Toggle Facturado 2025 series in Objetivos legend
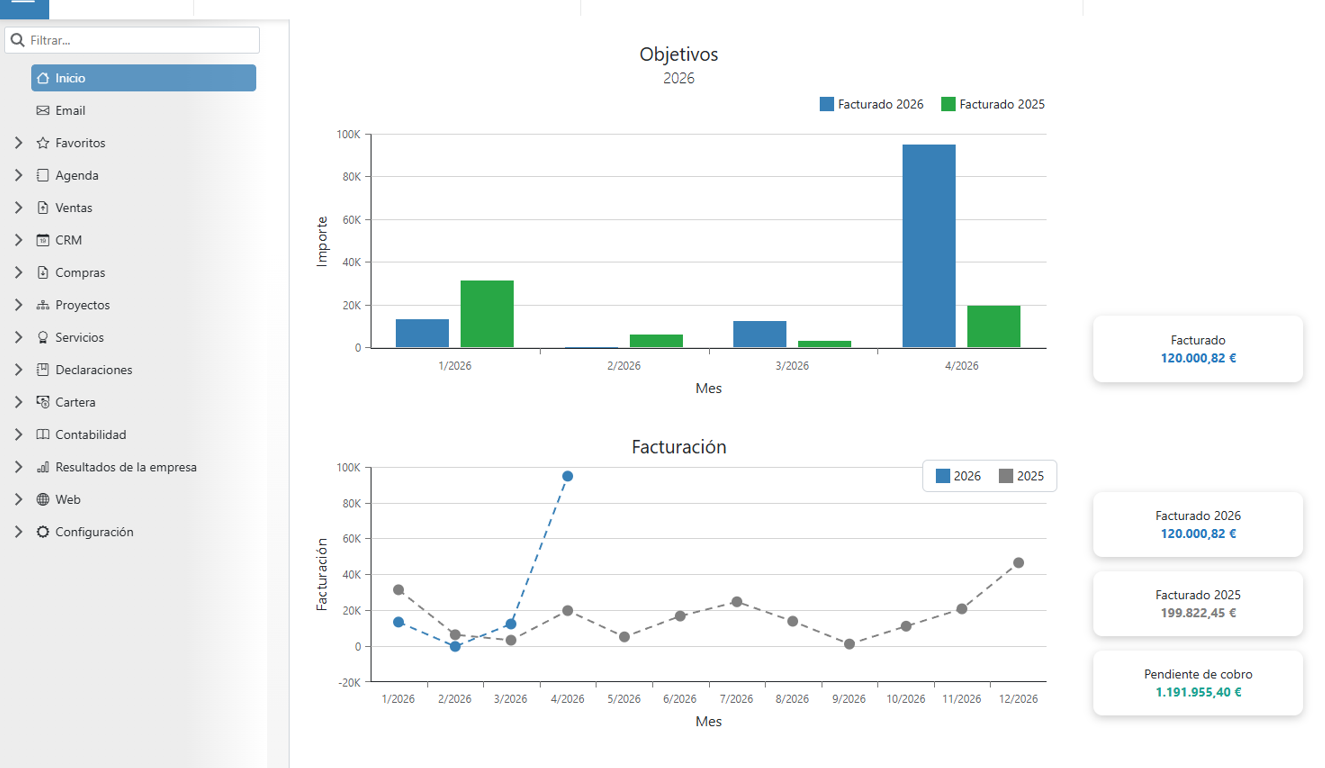Image resolution: width=1325 pixels, height=768 pixels. click(992, 104)
